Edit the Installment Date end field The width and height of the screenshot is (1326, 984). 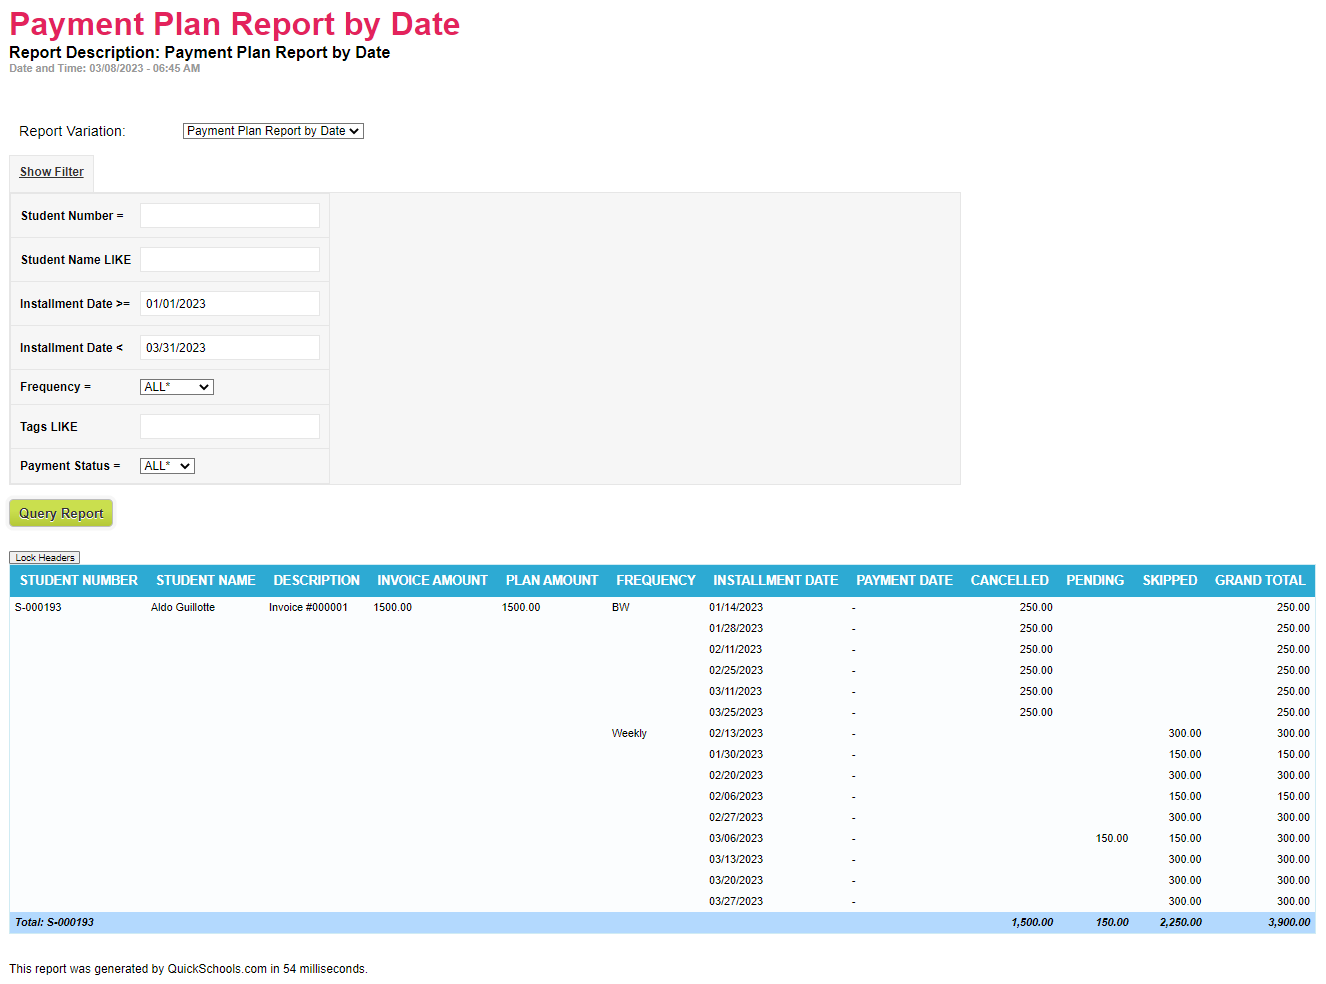point(229,348)
